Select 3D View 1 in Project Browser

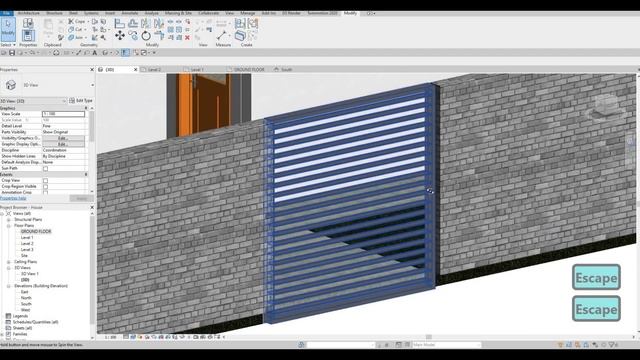29,274
